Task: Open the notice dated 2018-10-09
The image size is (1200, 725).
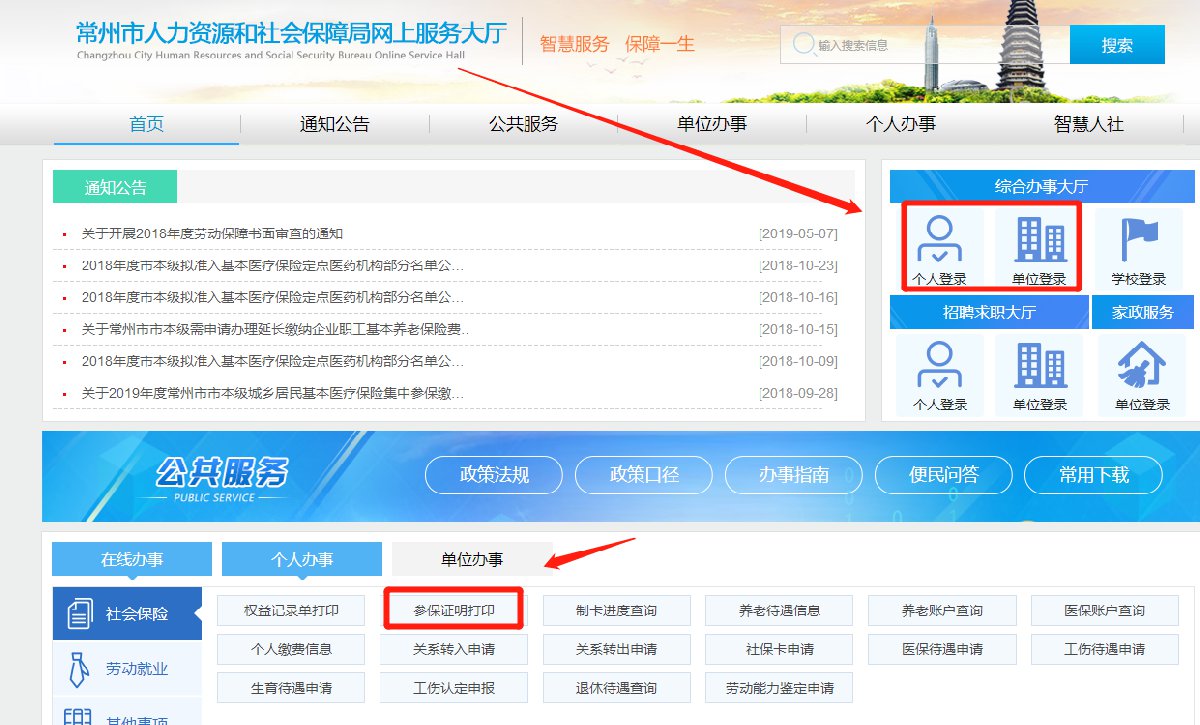Action: [273, 361]
